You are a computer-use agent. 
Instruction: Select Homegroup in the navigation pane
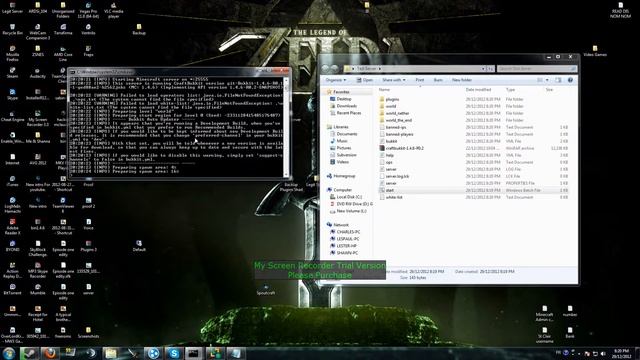[x=344, y=176]
